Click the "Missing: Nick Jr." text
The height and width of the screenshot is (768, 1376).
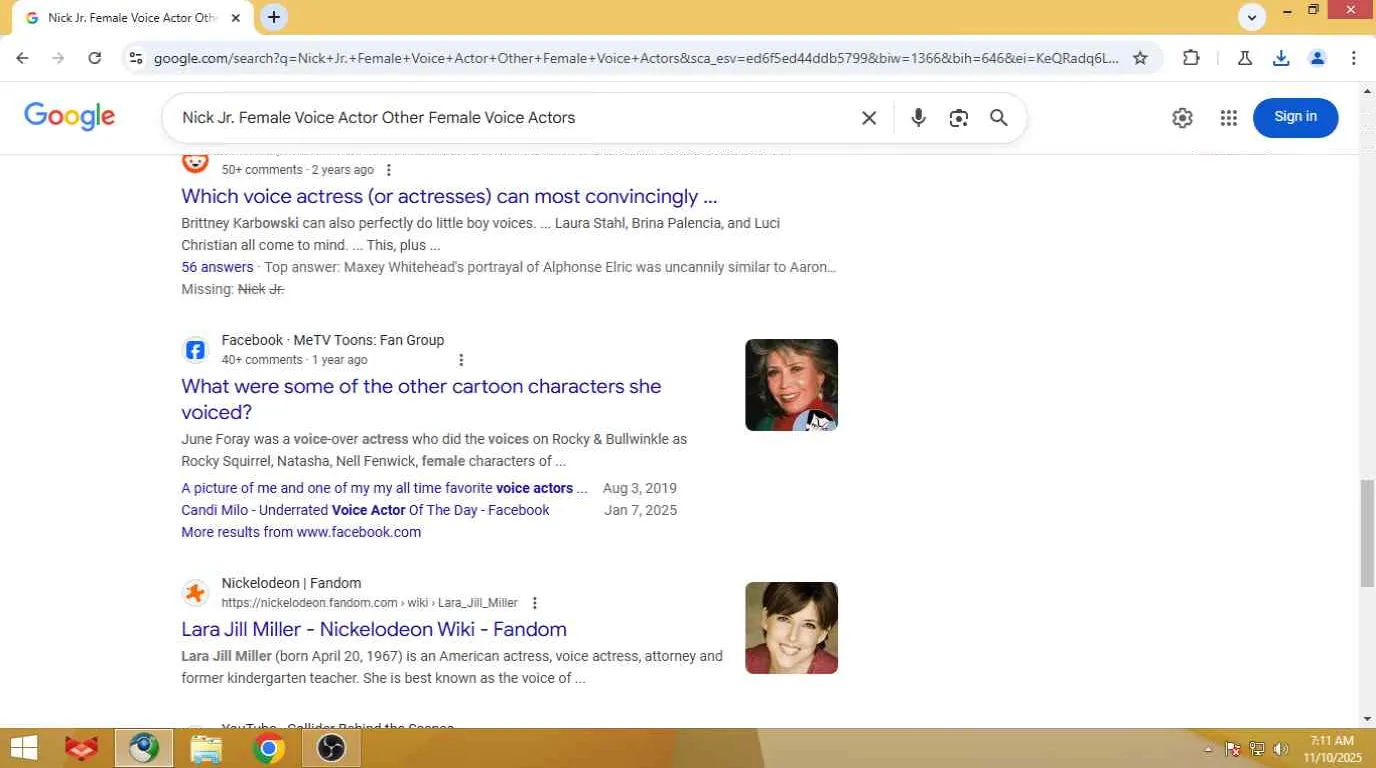[x=233, y=289]
